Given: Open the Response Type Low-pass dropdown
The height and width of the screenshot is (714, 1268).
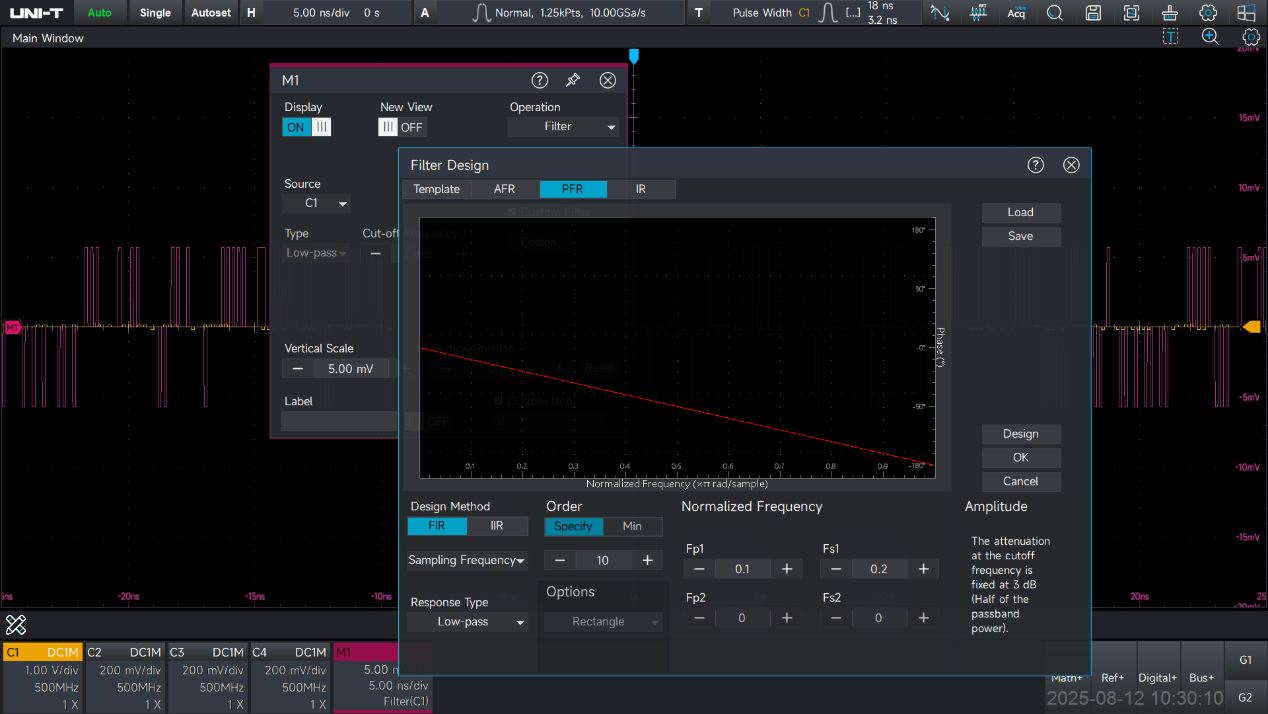Looking at the screenshot, I should click(x=467, y=622).
